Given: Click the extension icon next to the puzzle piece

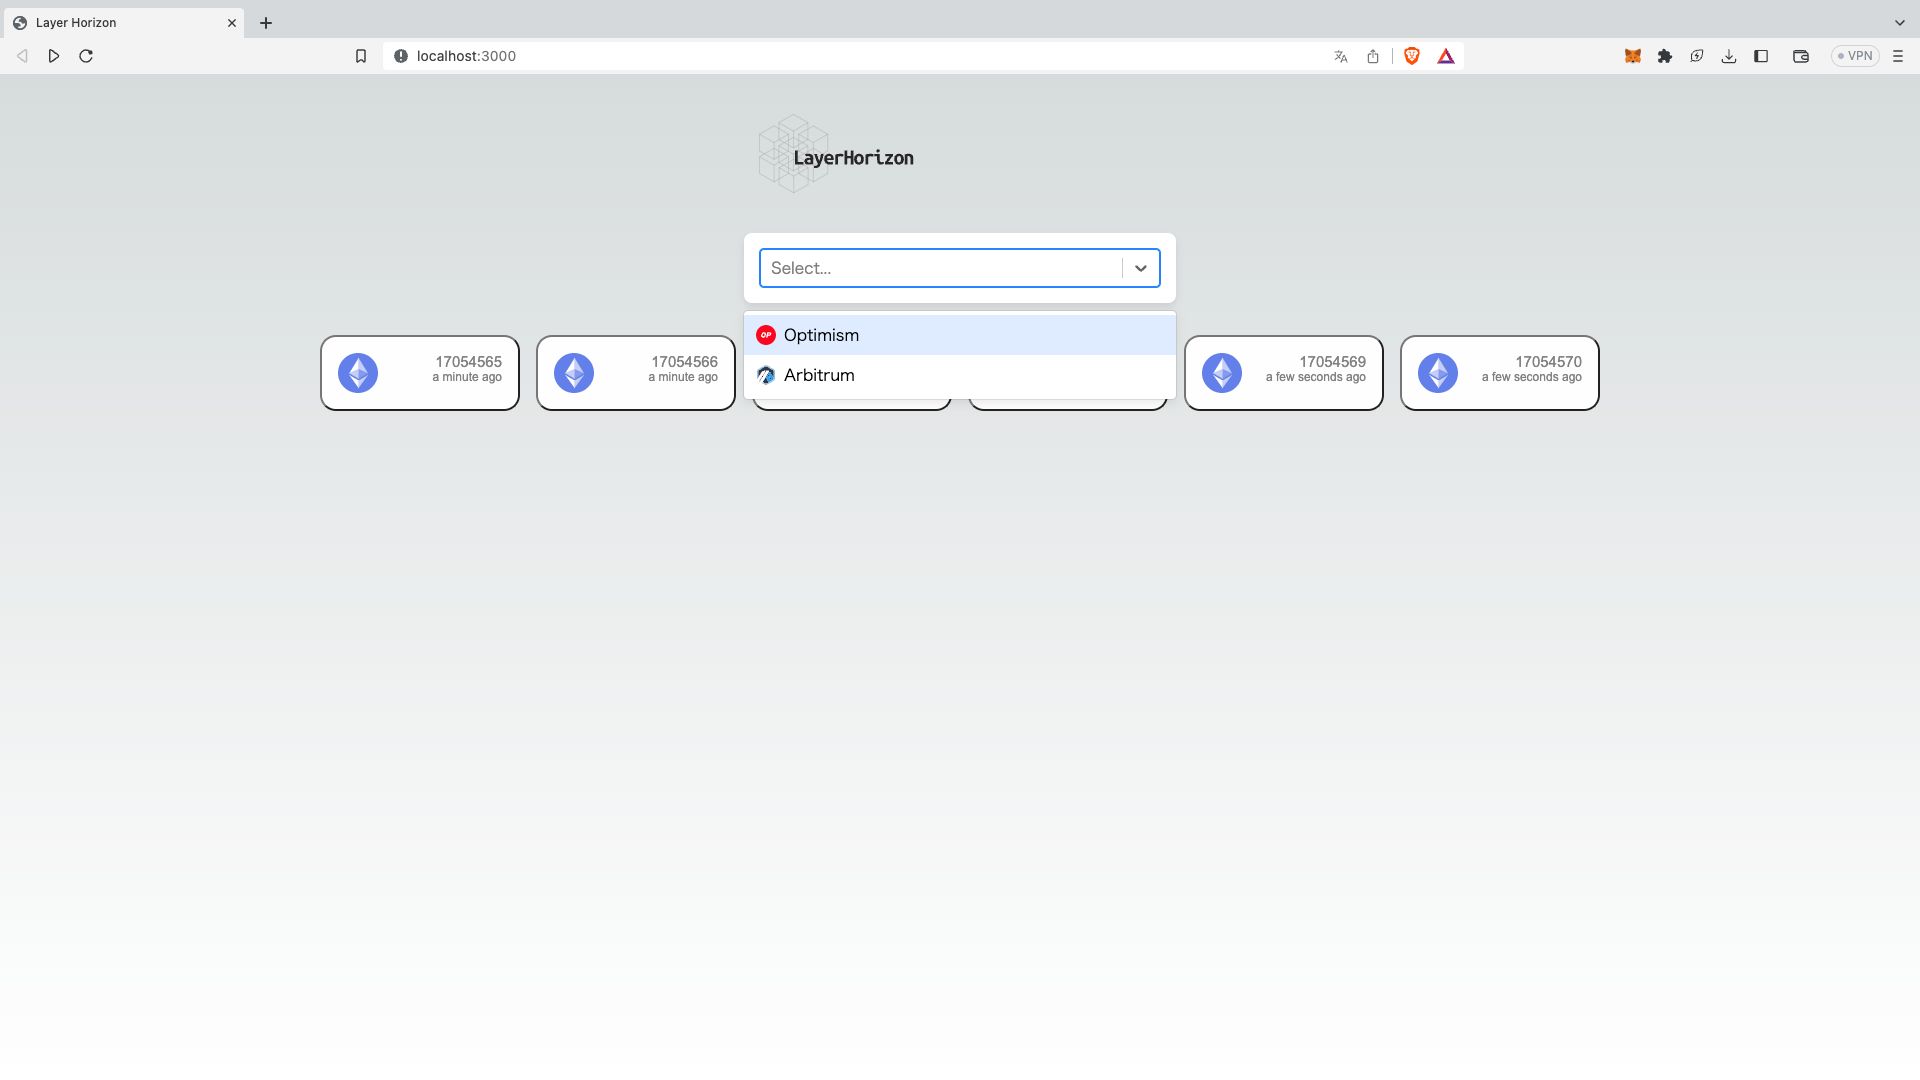Looking at the screenshot, I should pyautogui.click(x=1697, y=56).
